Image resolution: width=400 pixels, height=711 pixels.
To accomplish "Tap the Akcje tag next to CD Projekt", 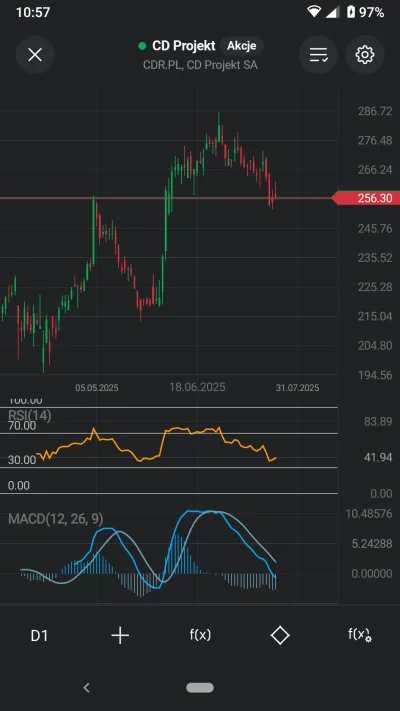I will point(242,46).
